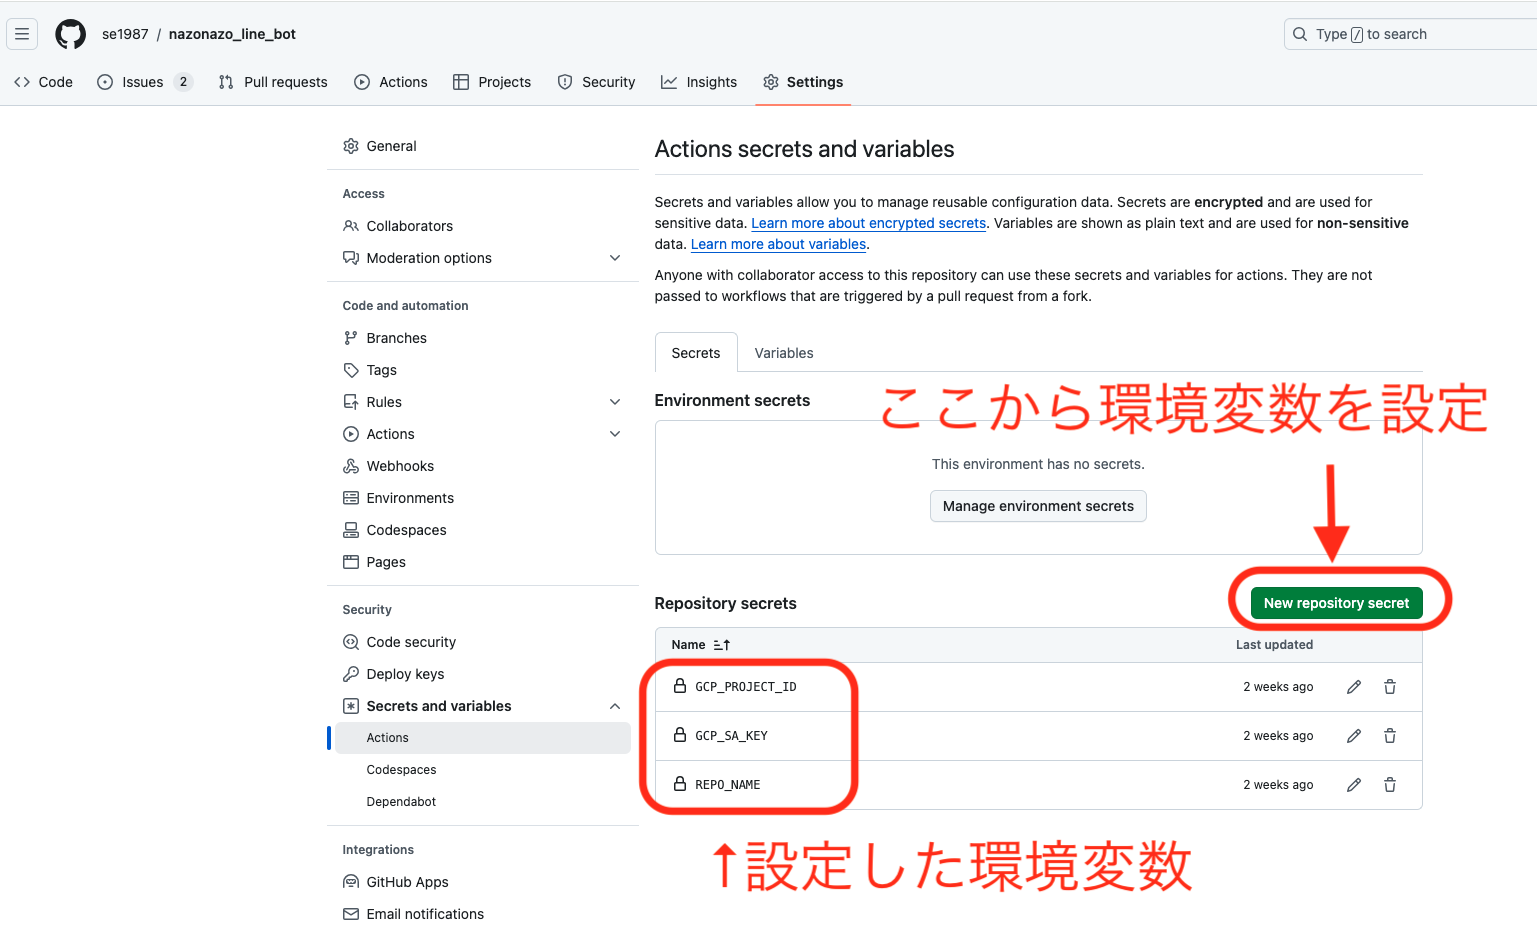Image resolution: width=1537 pixels, height=936 pixels.
Task: Click Manage environment secrets button
Action: click(x=1038, y=506)
